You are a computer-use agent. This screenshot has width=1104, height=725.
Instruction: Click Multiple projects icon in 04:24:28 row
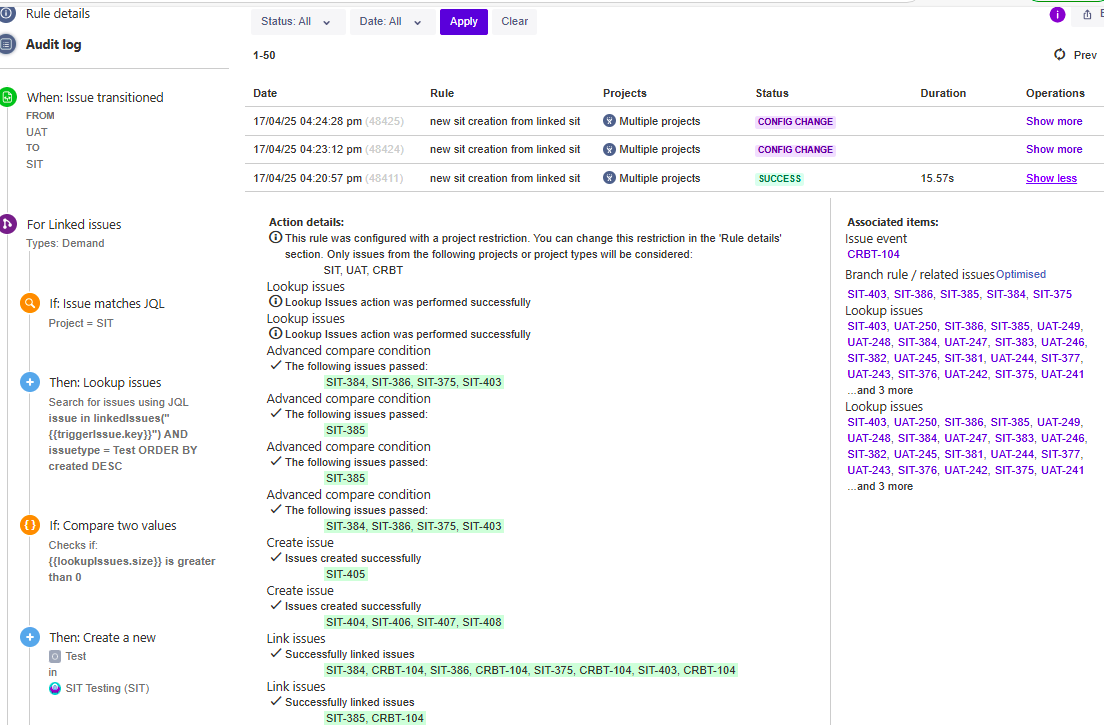(x=609, y=121)
